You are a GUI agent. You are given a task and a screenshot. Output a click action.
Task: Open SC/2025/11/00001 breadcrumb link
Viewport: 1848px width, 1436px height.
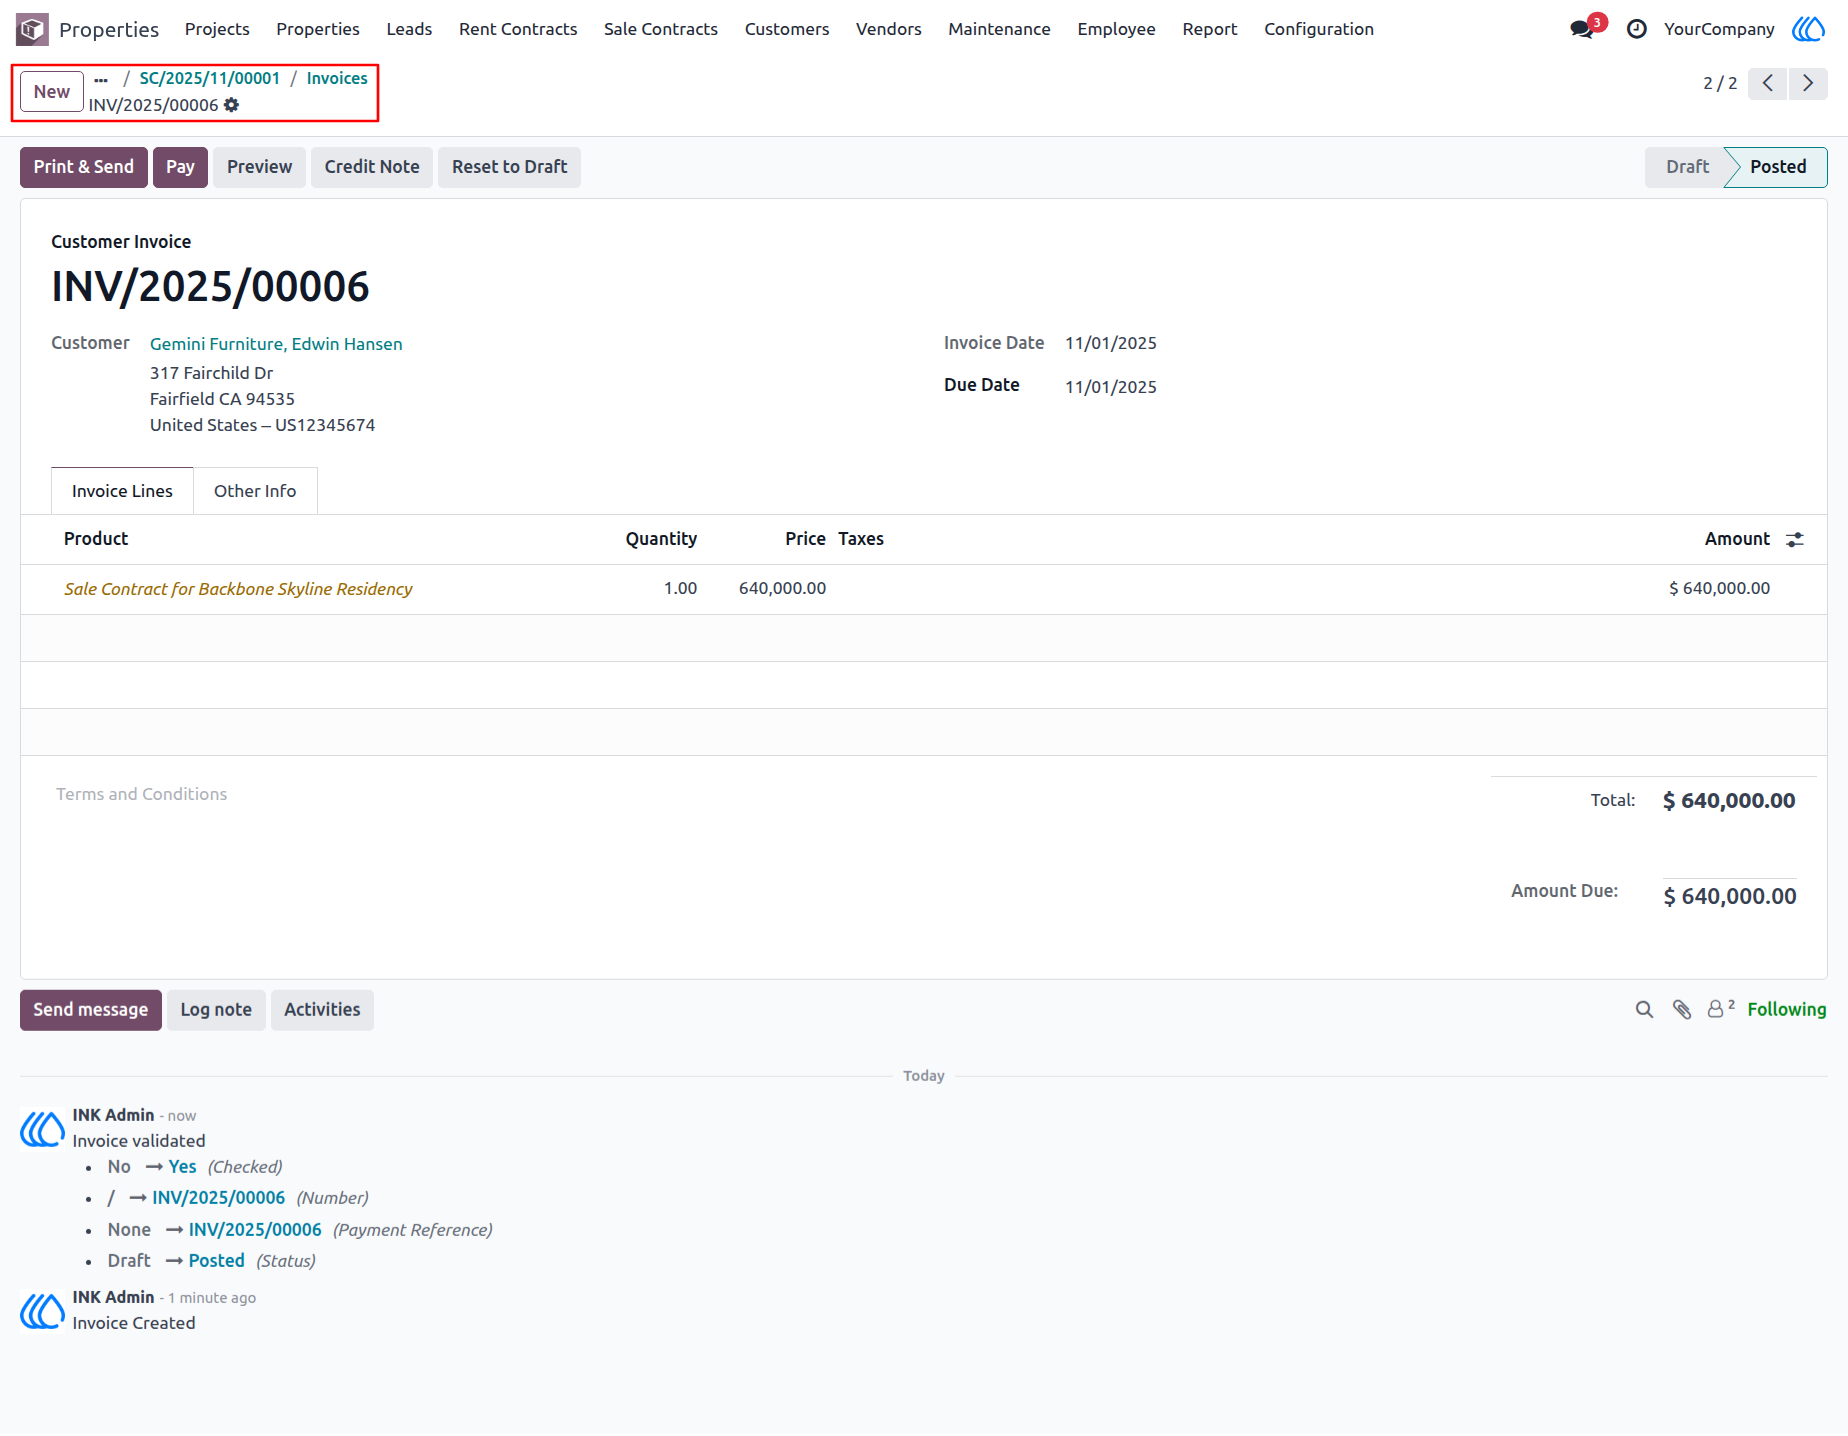pos(210,78)
